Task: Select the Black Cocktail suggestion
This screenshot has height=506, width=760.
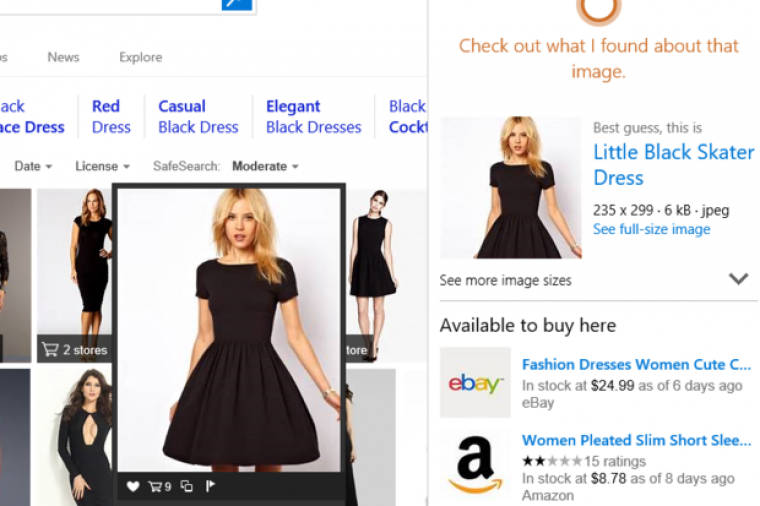Action: [x=408, y=116]
